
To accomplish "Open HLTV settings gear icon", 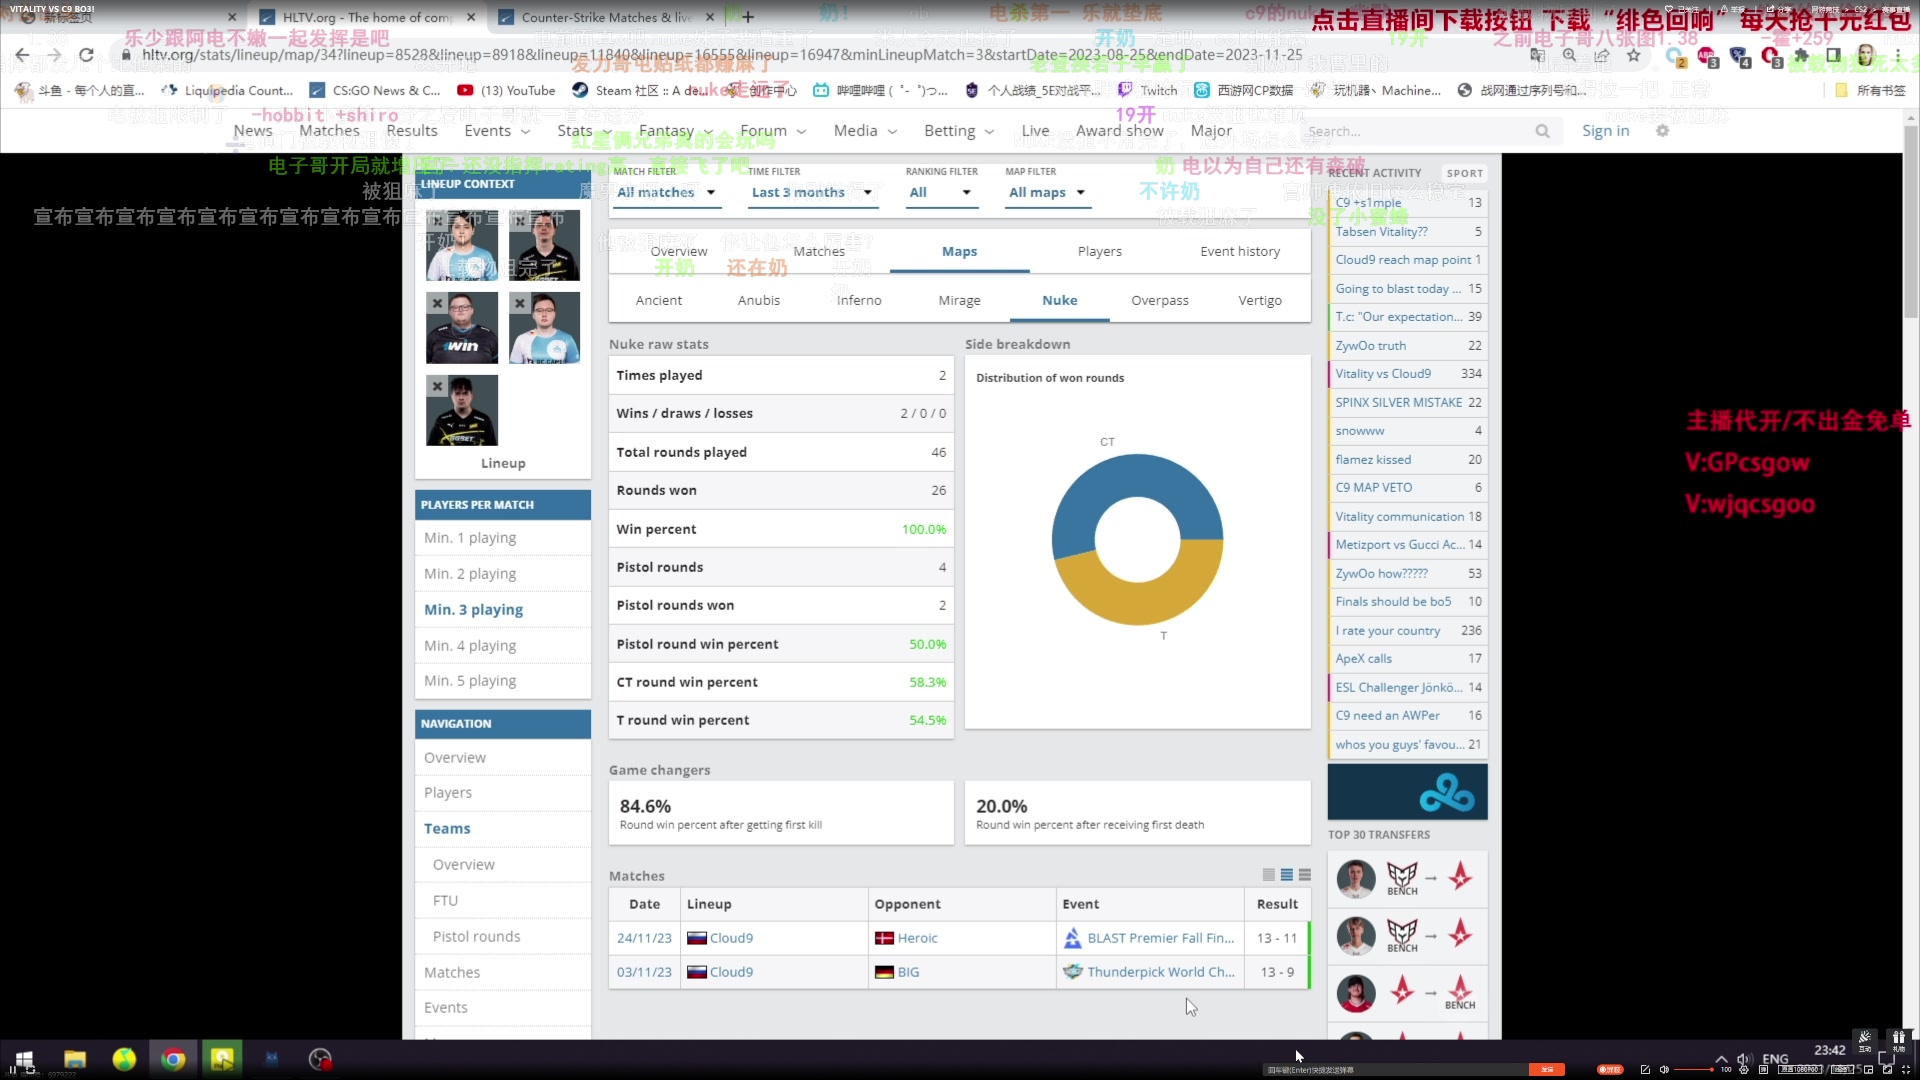I will [x=1663, y=131].
